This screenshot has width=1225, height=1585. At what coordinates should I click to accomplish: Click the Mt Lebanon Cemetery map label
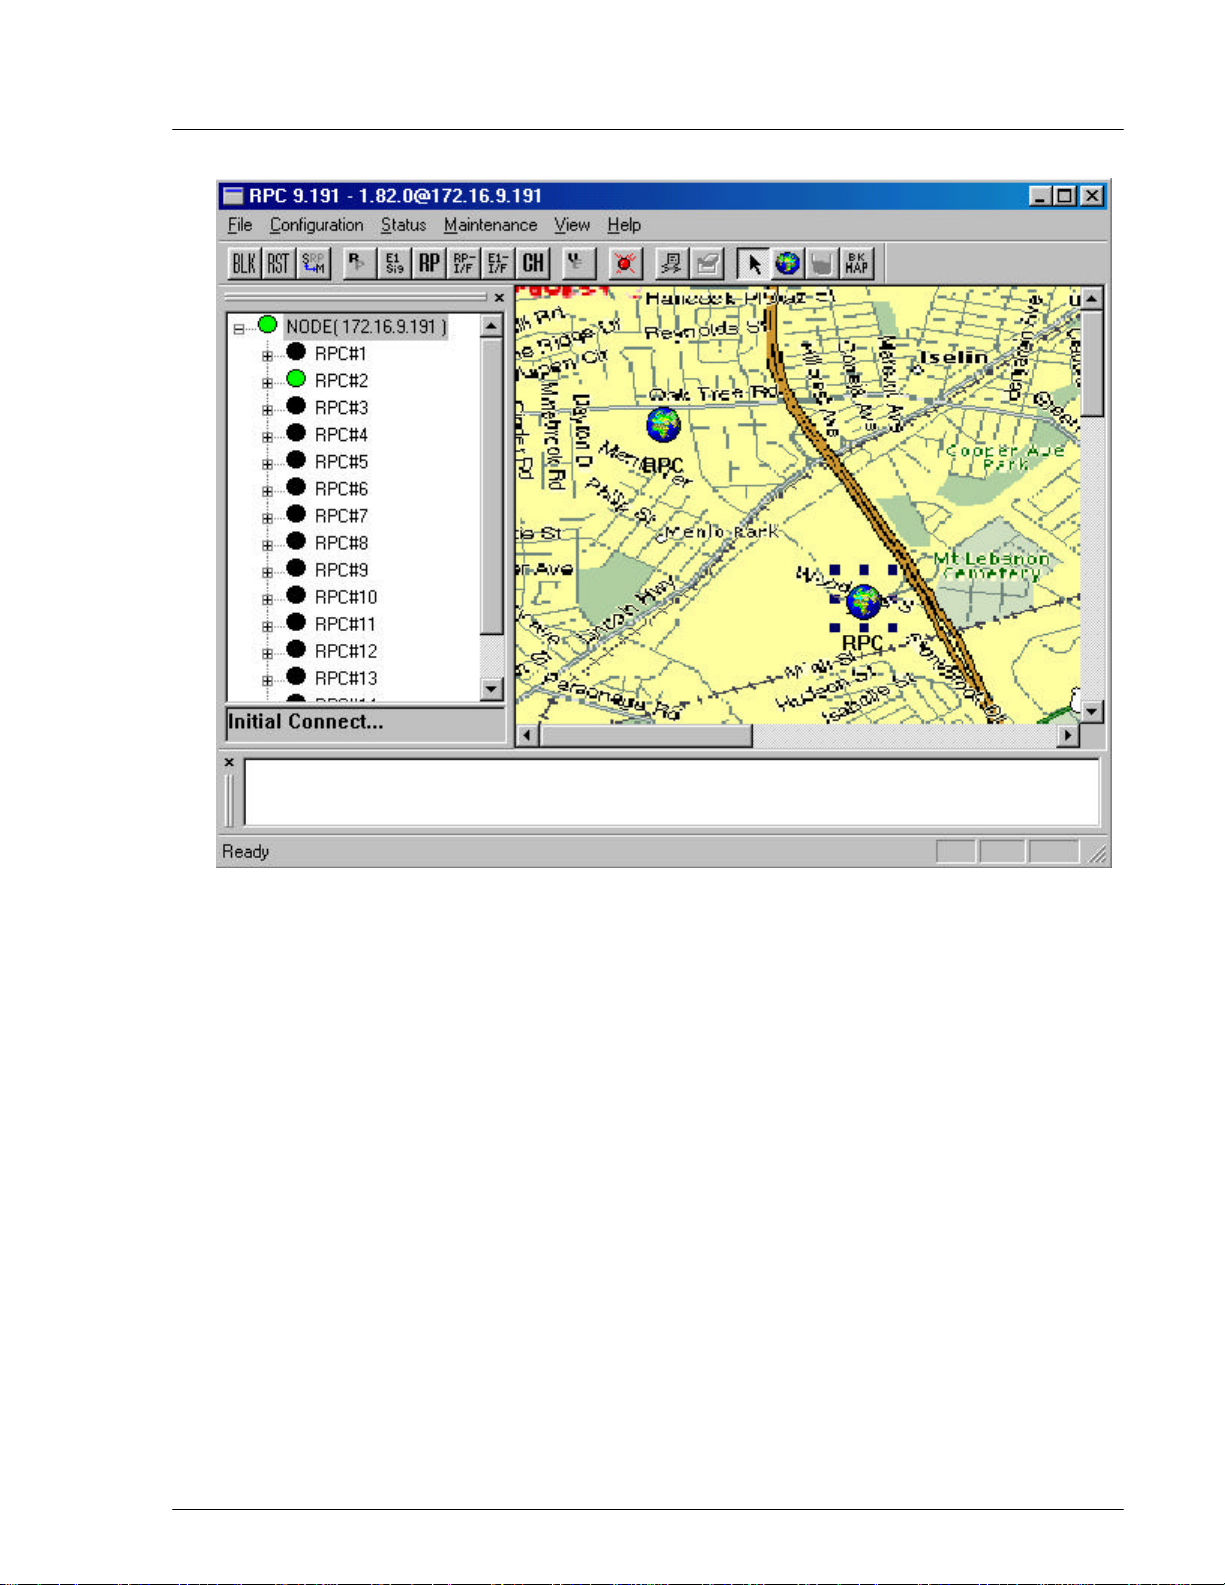[992, 566]
